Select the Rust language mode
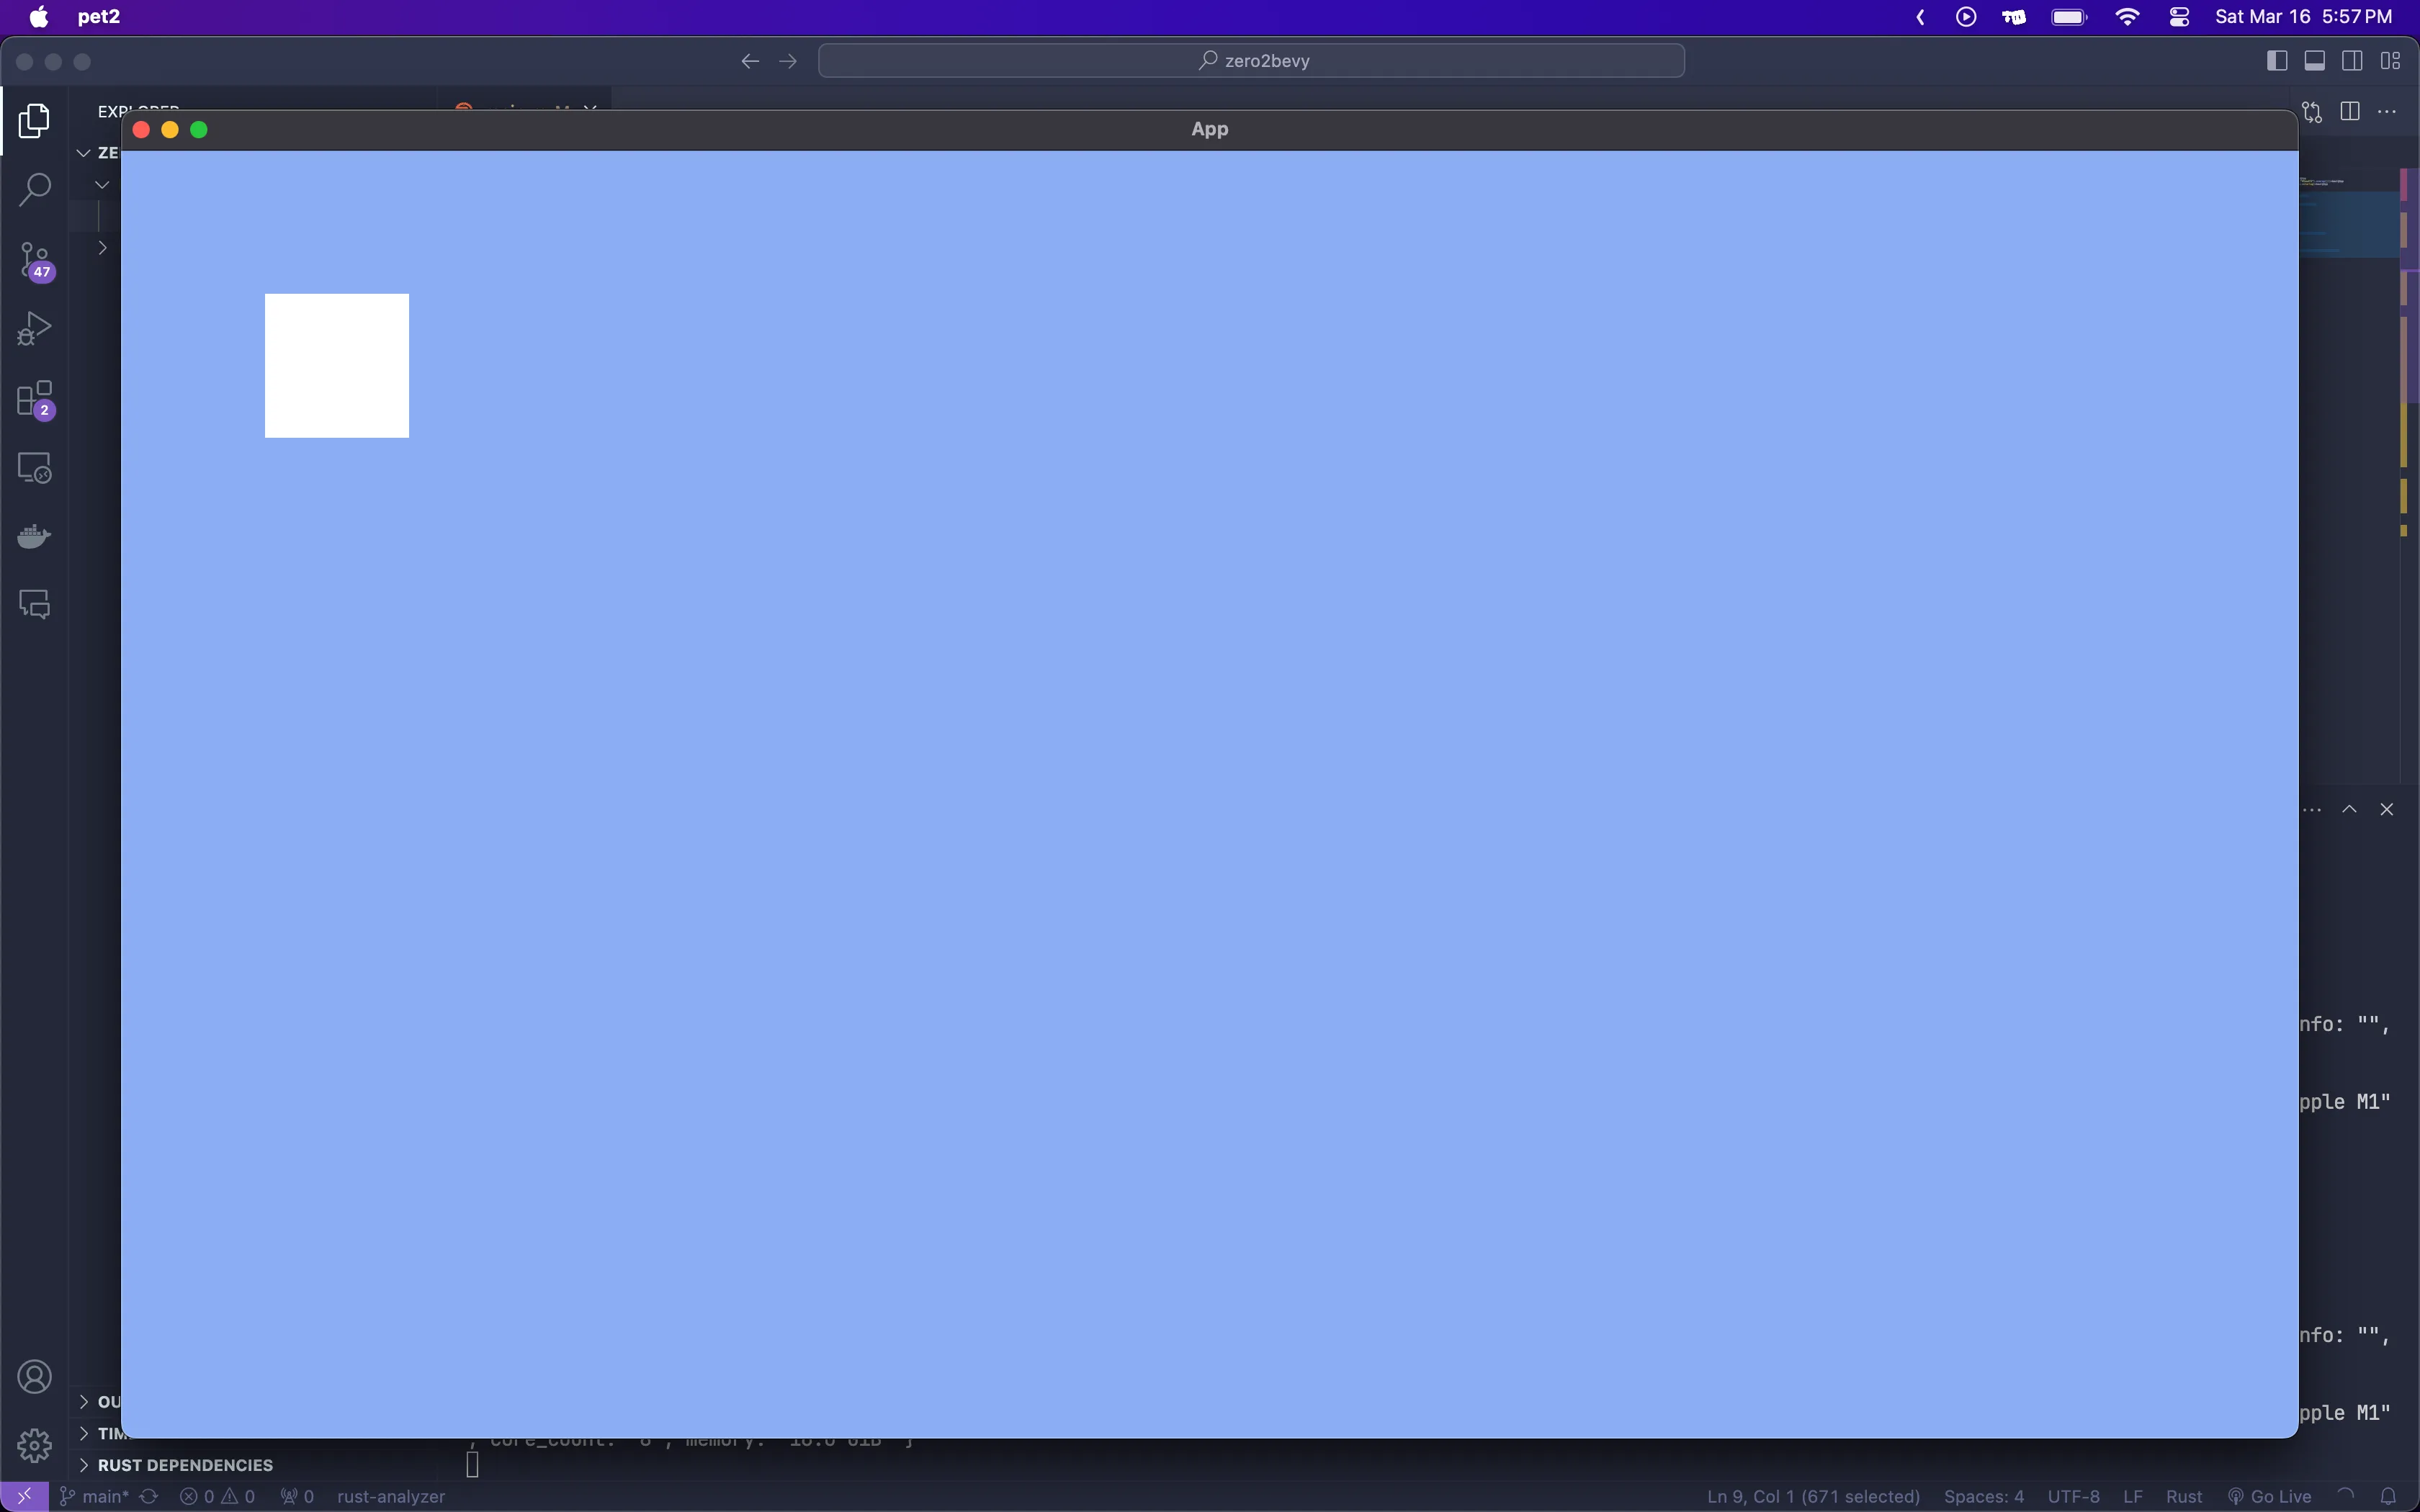 [x=2184, y=1496]
